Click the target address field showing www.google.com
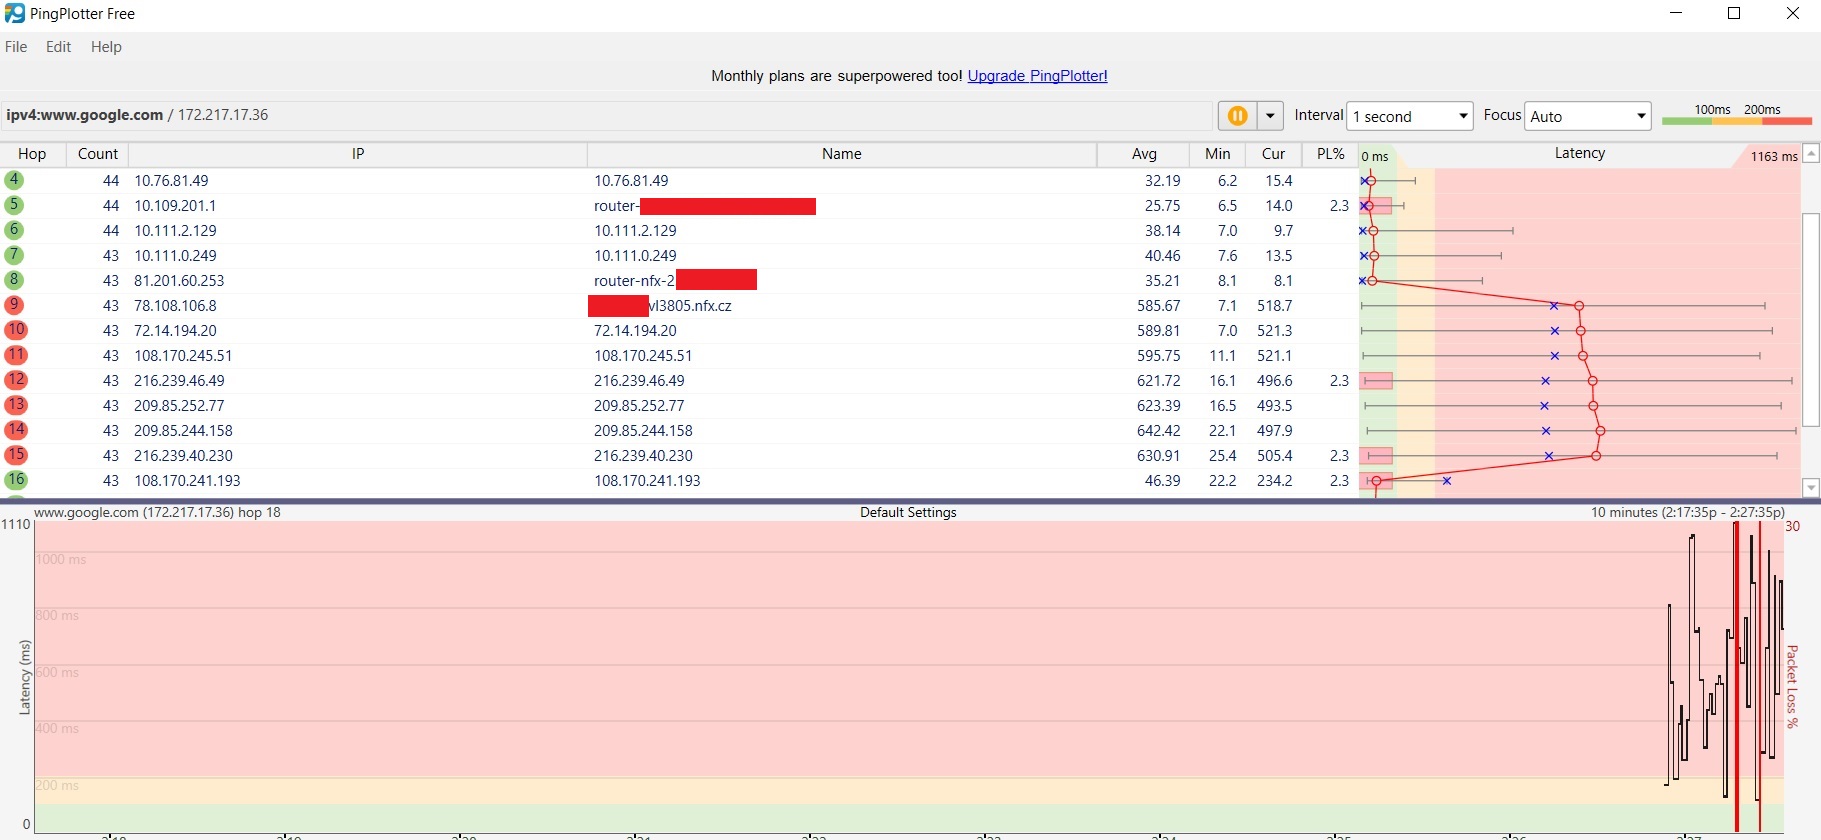The image size is (1821, 840). [x=600, y=115]
